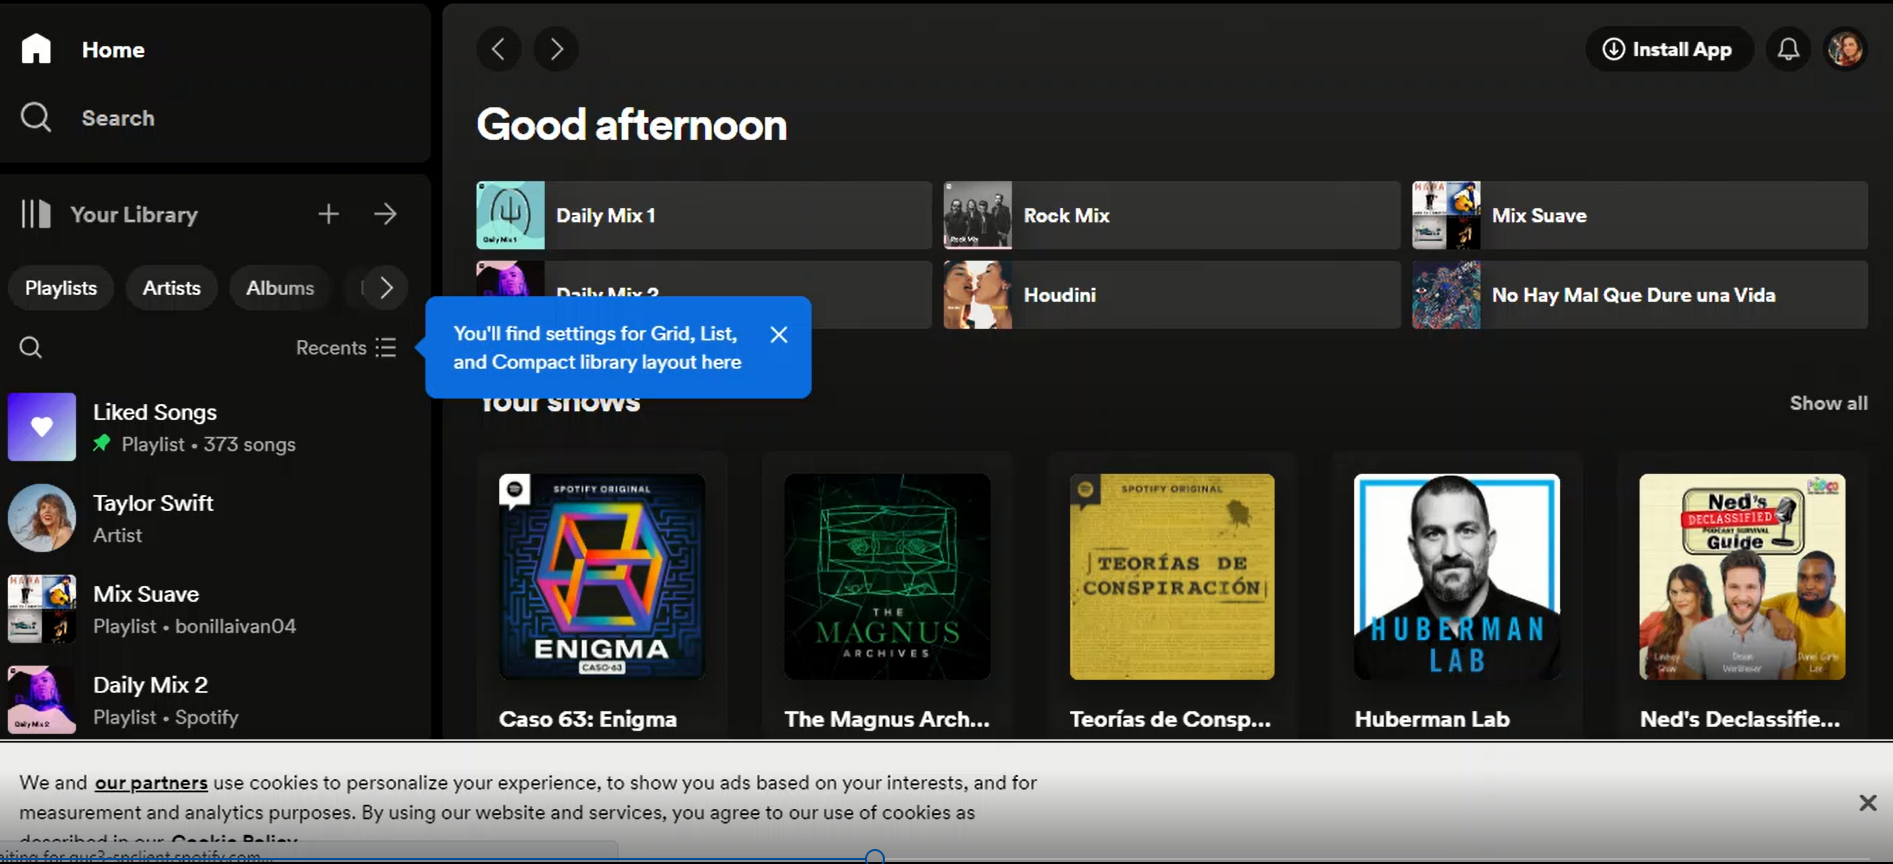Open Mix Suave in library list
The height and width of the screenshot is (864, 1893).
click(x=215, y=609)
